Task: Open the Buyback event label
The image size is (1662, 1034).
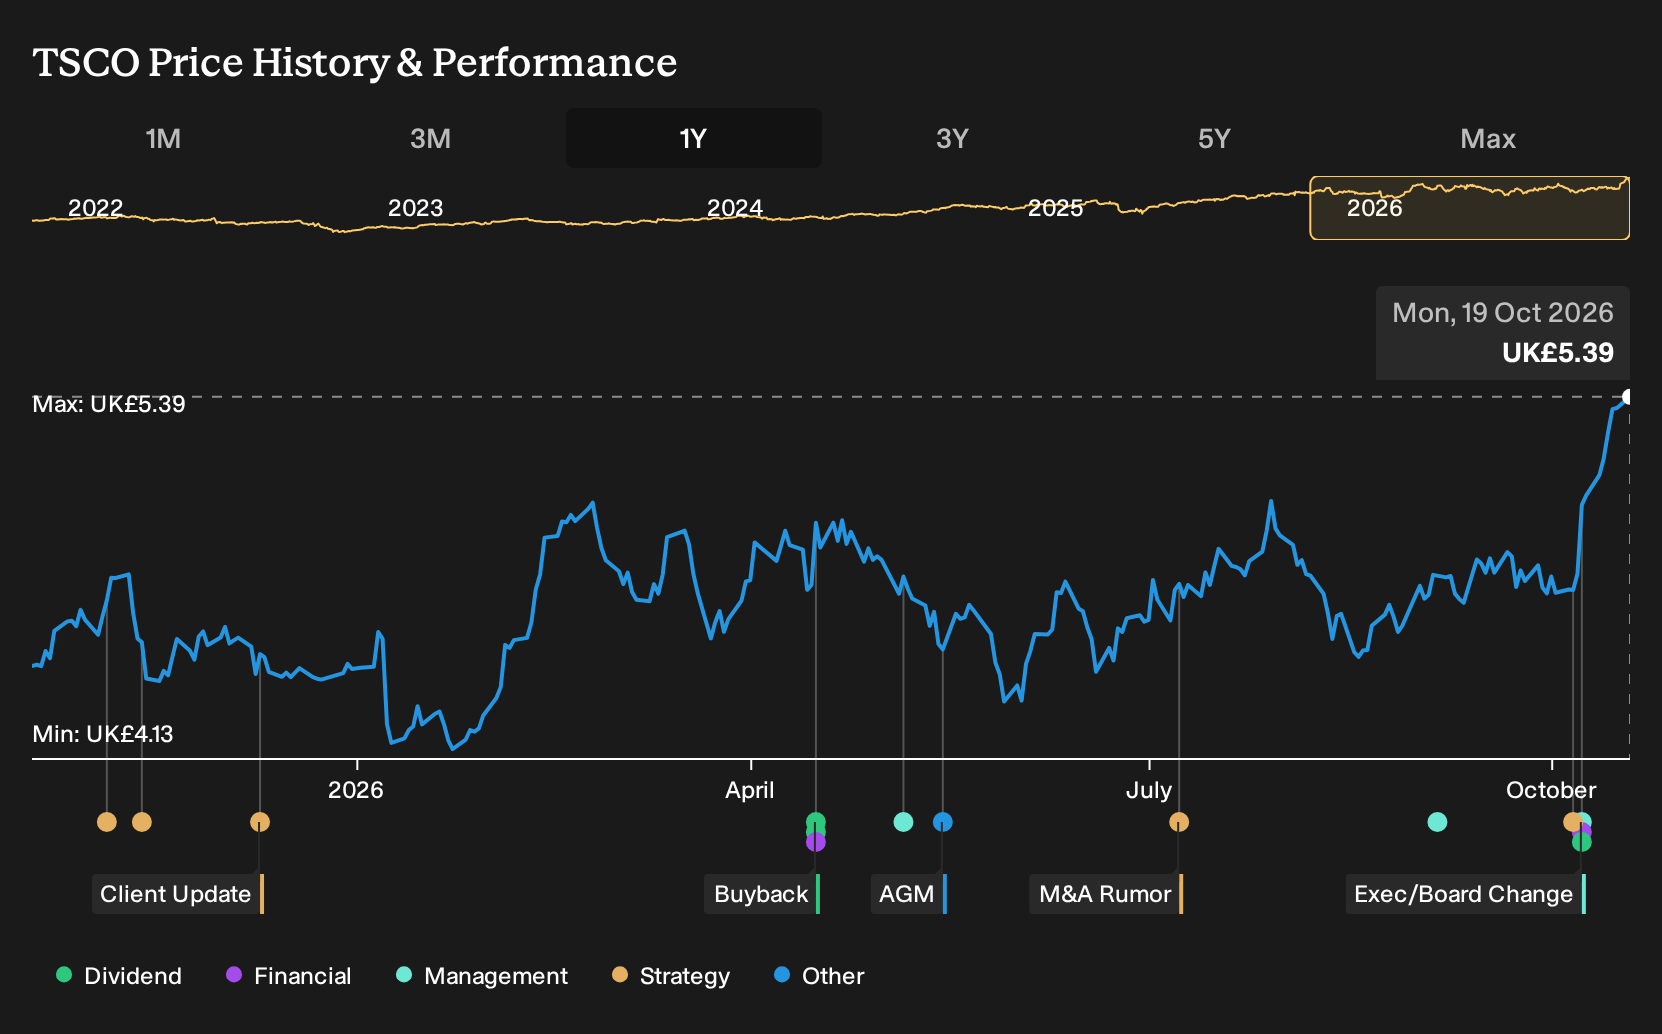Action: point(762,894)
